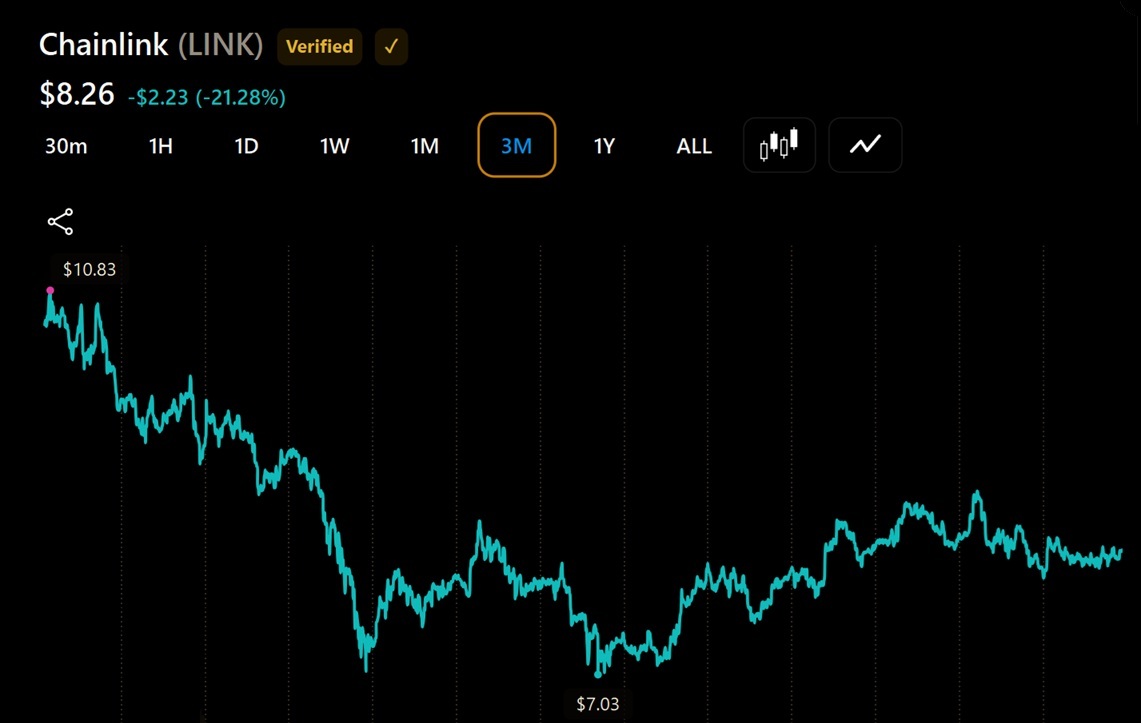Click the low-point marker above $7.03

[x=598, y=675]
